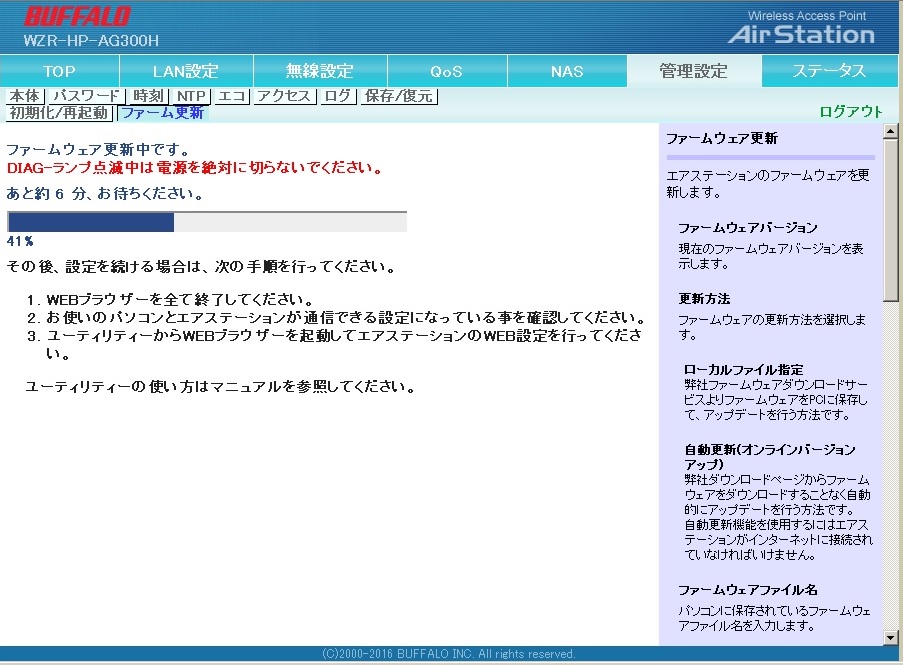
Task: Click the ログアウト link
Action: click(x=851, y=112)
